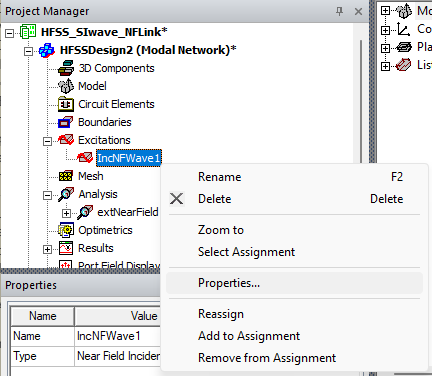
Task: Open Properties... from the context menu
Action: [295, 283]
